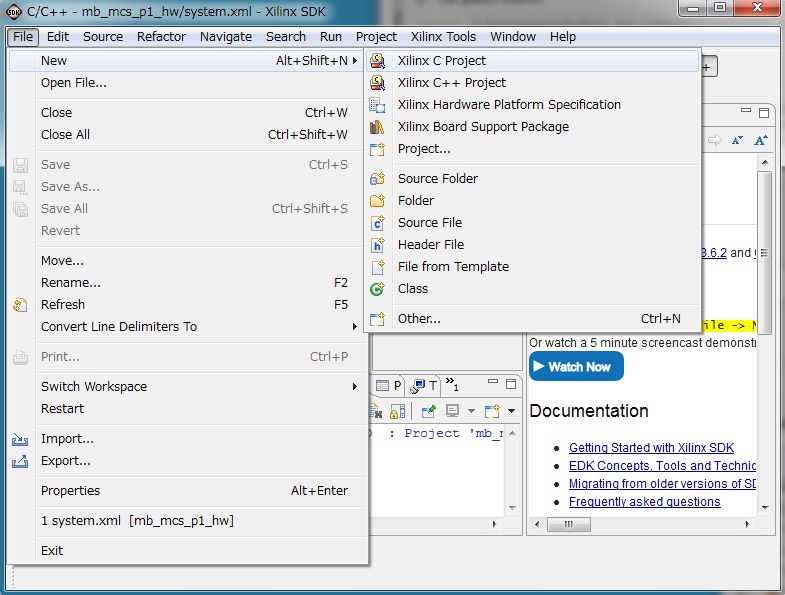Click the welcome page vertical scrollbar thumb

(x=764, y=253)
